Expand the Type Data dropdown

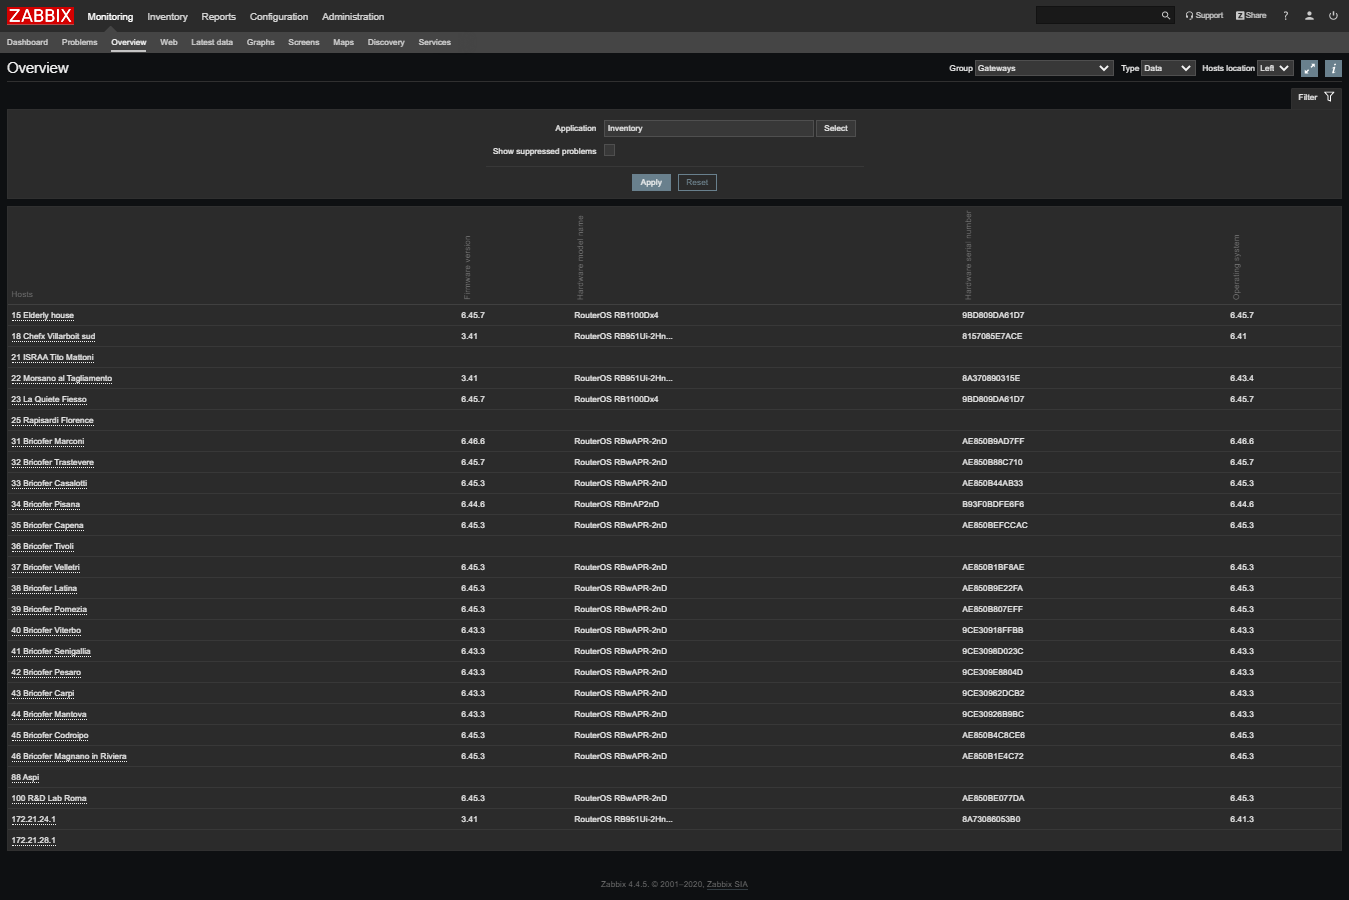1168,68
